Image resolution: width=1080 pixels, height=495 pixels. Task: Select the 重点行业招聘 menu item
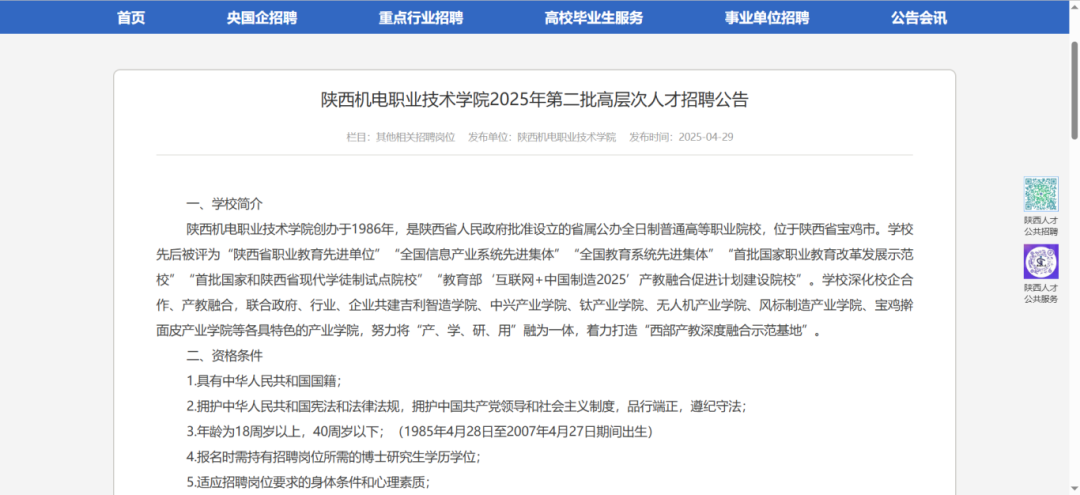coord(421,17)
